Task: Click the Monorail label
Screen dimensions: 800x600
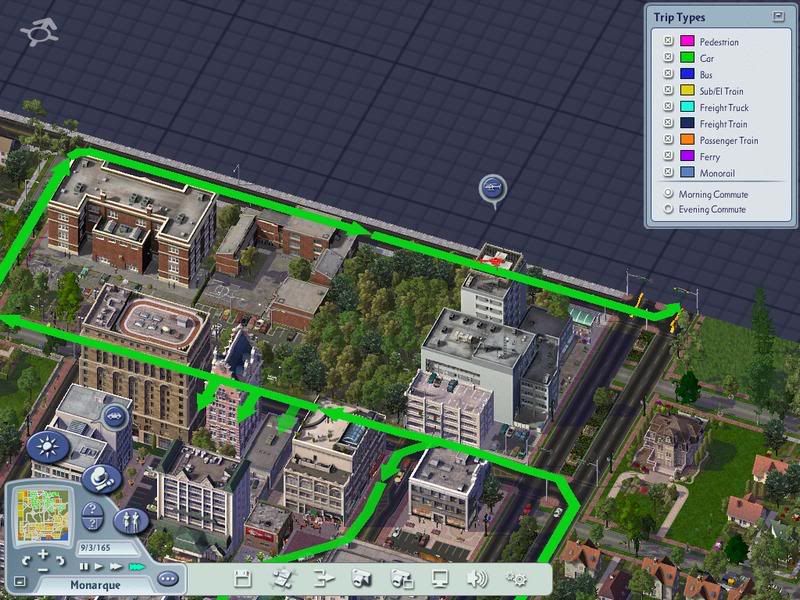Action: coord(717,173)
